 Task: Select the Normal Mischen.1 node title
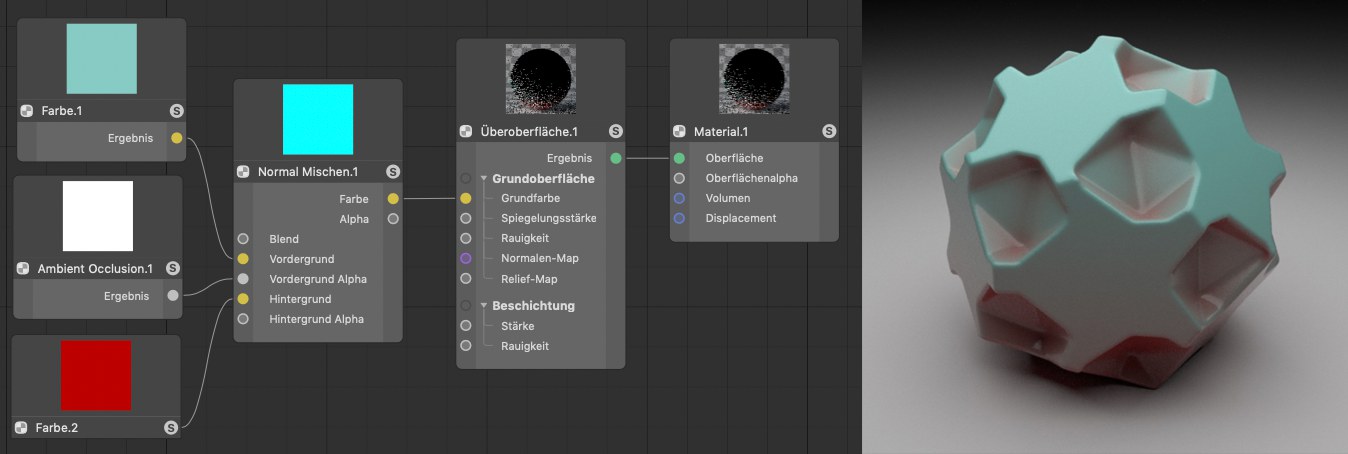click(x=308, y=172)
